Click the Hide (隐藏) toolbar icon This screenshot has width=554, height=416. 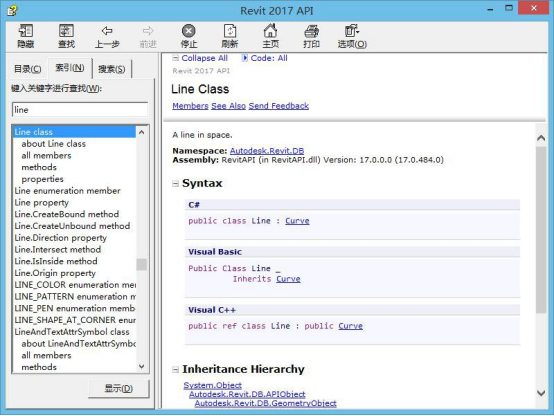click(x=26, y=31)
